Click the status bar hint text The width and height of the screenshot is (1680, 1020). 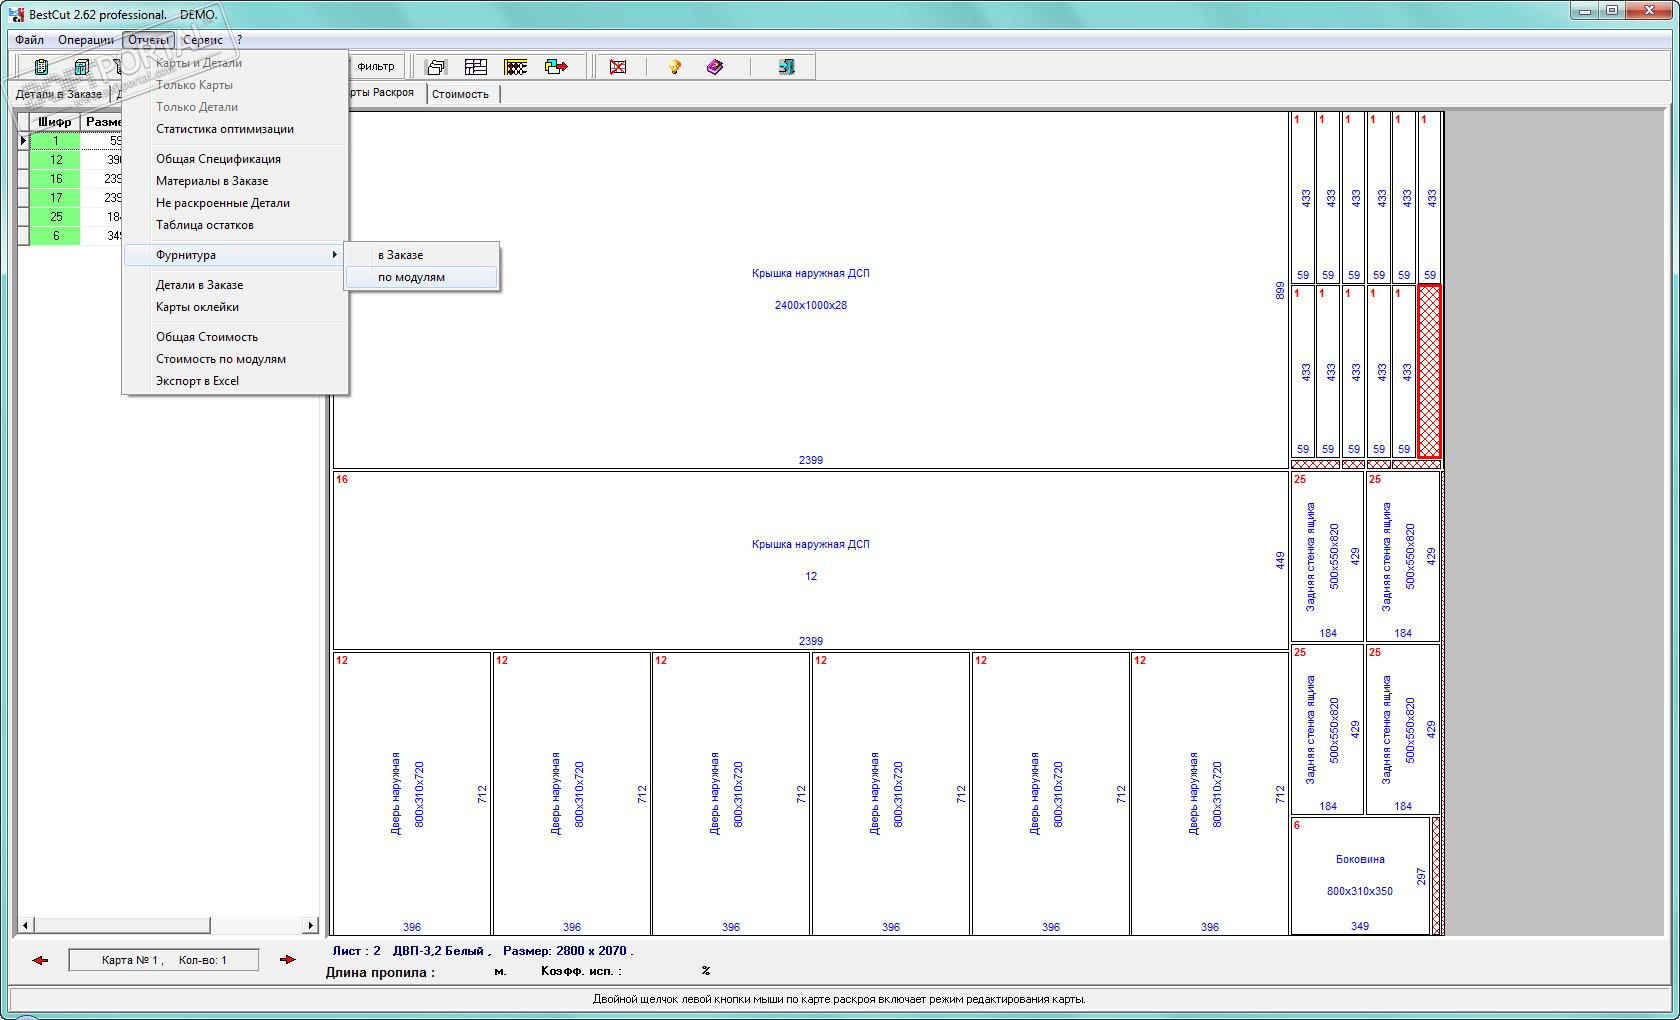coord(839,999)
